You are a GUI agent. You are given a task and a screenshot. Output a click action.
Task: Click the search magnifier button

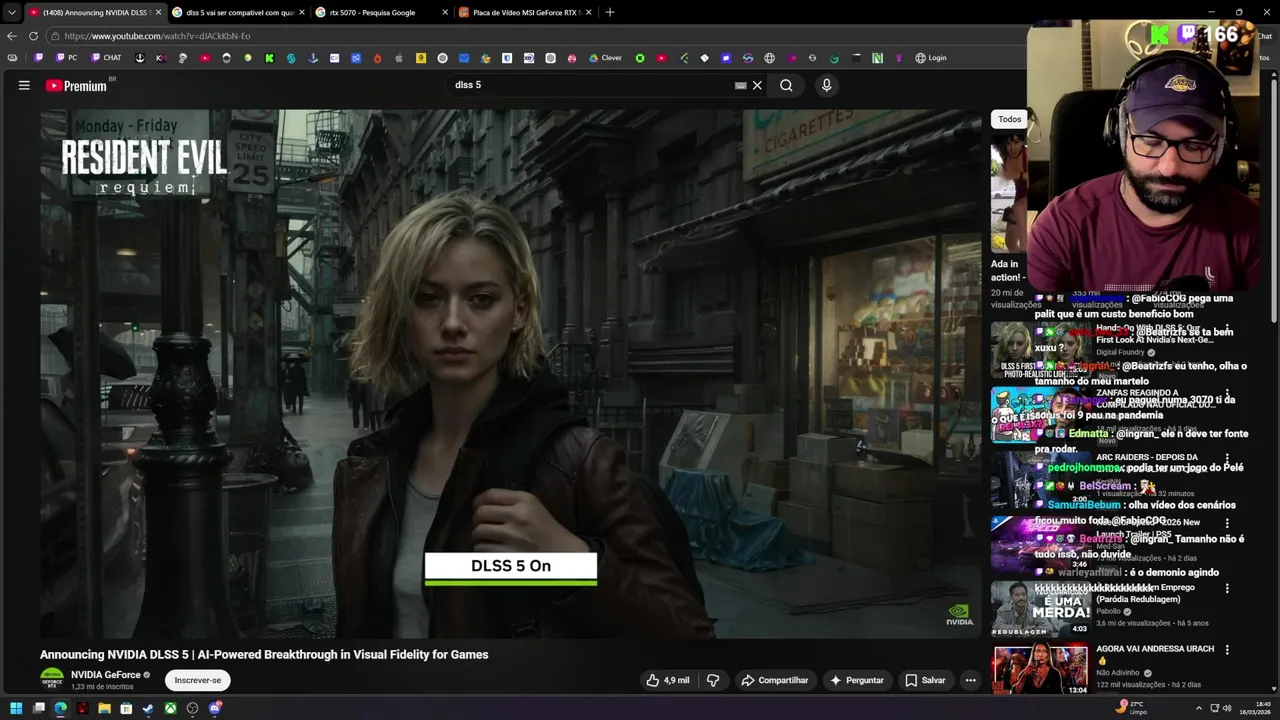786,85
